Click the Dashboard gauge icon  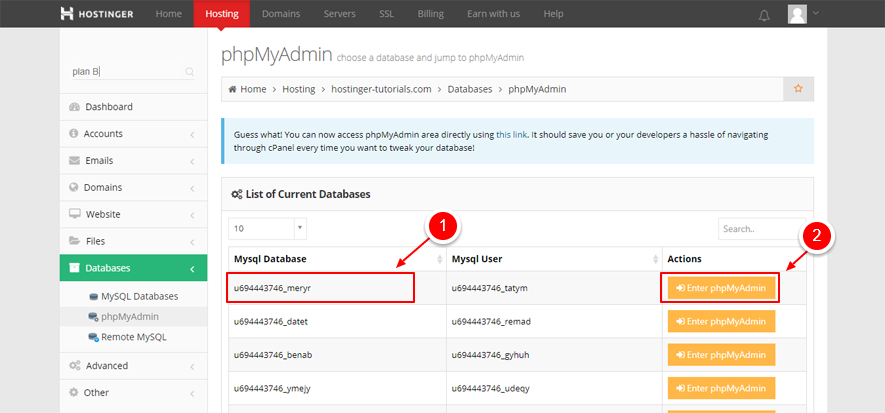click(x=75, y=107)
